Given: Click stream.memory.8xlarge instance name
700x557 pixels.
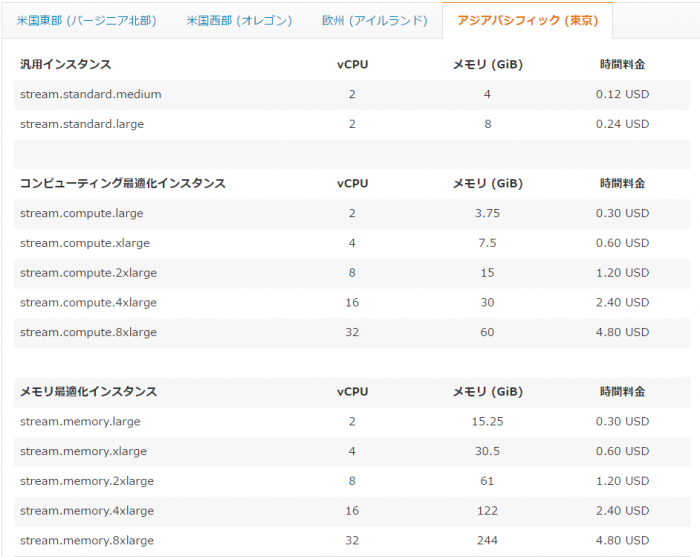Looking at the screenshot, I should (87, 540).
